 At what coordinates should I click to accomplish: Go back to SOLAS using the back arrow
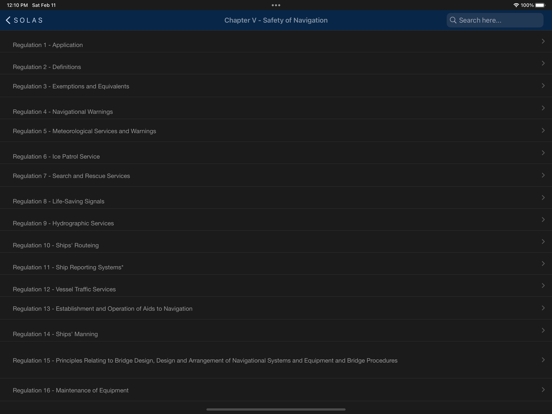[x=8, y=20]
